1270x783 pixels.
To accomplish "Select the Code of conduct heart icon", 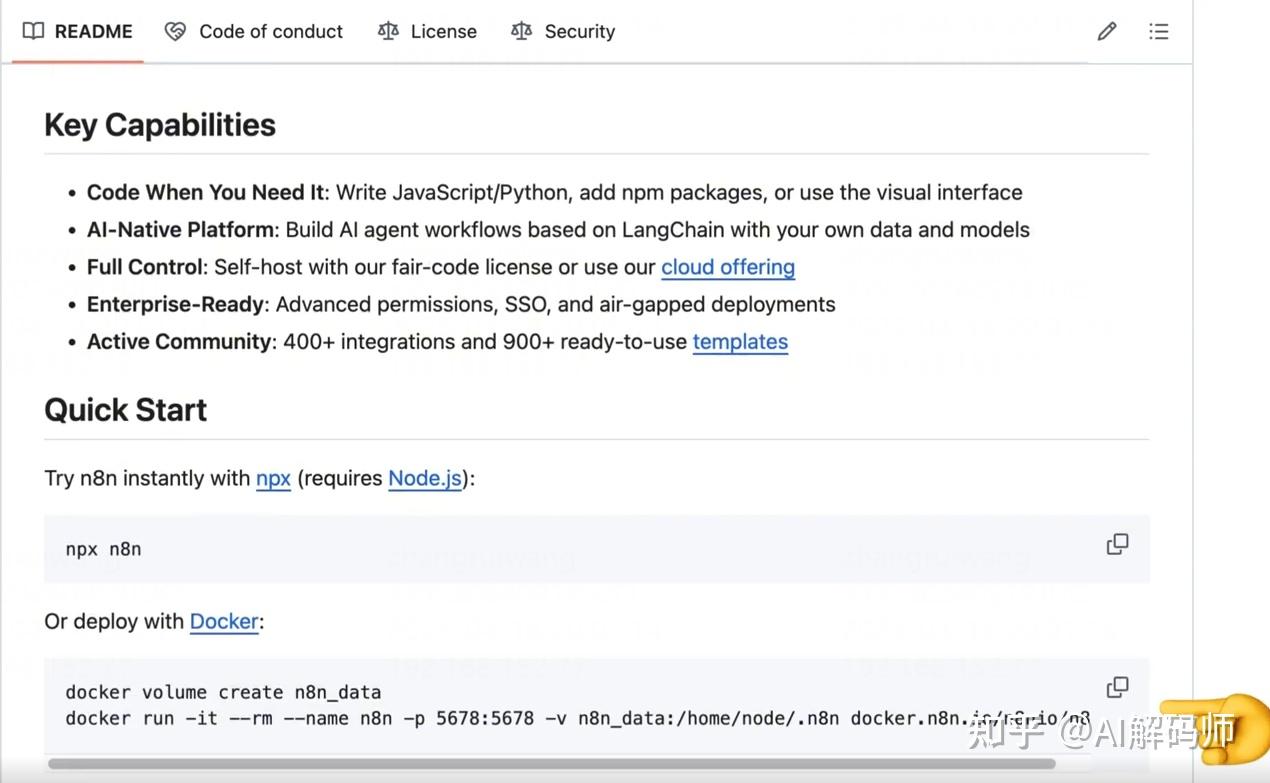I will tap(175, 31).
